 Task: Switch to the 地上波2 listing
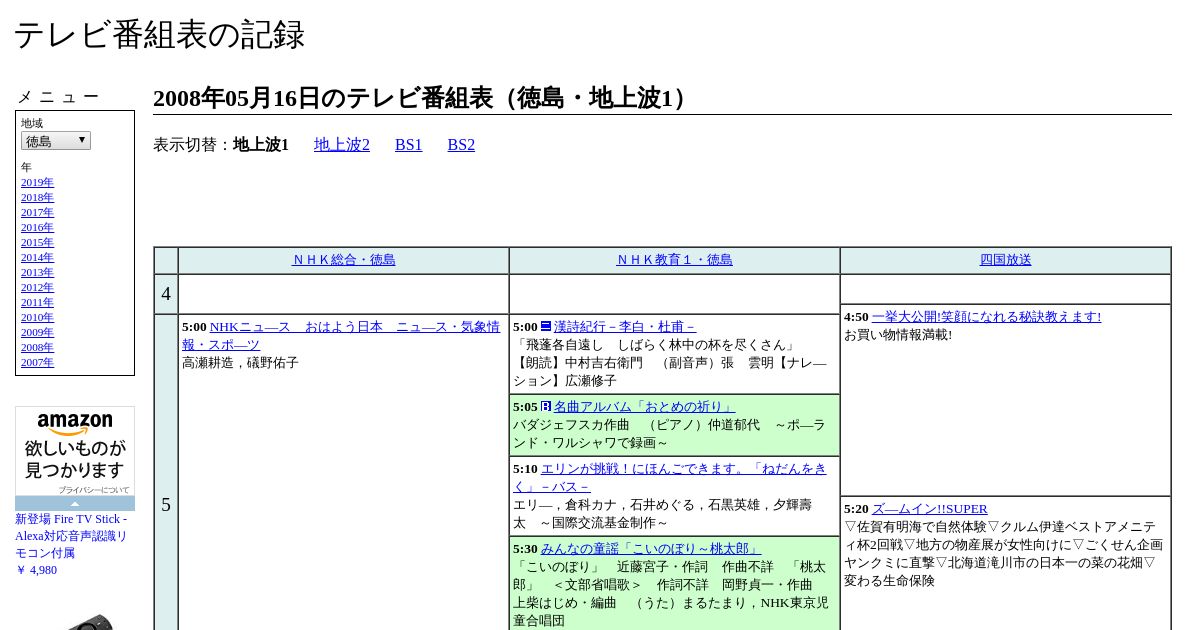click(342, 145)
